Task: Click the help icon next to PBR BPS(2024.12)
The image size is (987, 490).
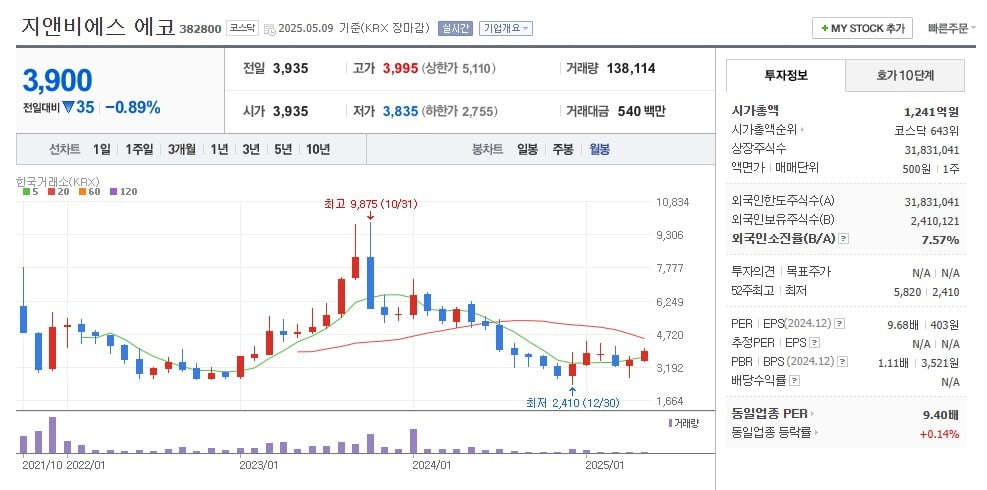Action: click(x=843, y=362)
